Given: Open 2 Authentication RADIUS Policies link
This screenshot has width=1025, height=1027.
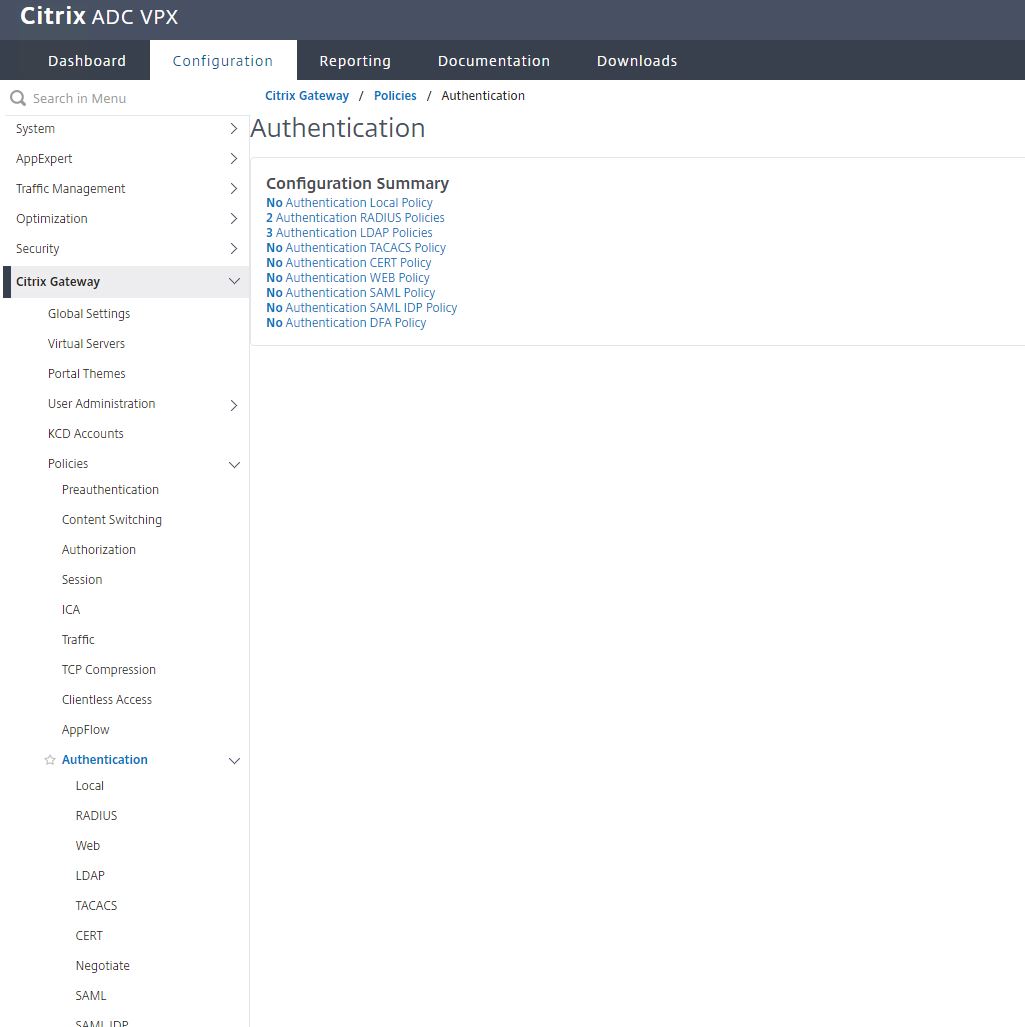Looking at the screenshot, I should (355, 218).
